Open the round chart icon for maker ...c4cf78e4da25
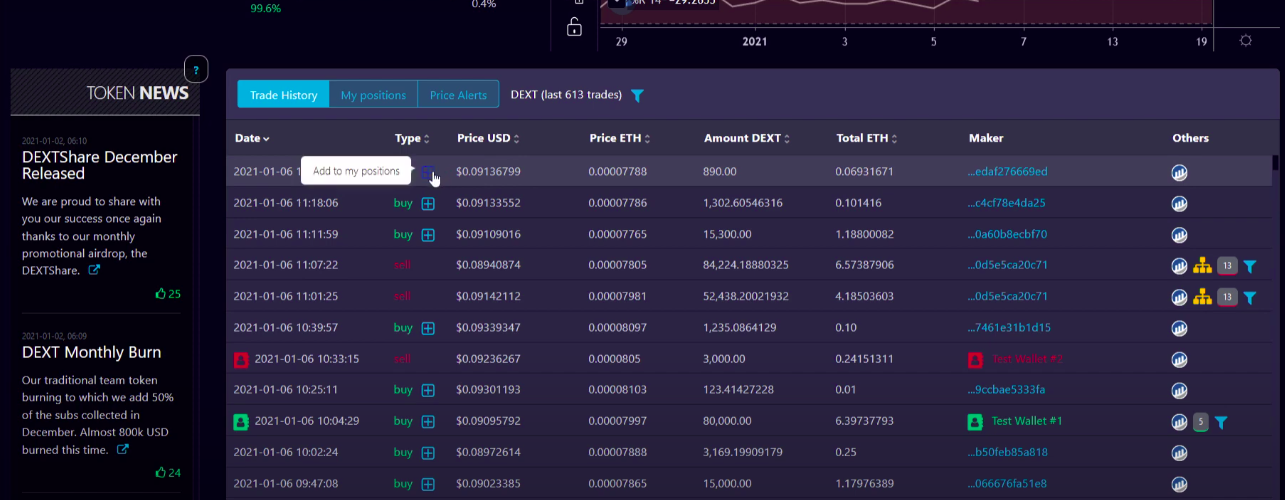Screen dimensions: 1285x500 pos(1180,203)
